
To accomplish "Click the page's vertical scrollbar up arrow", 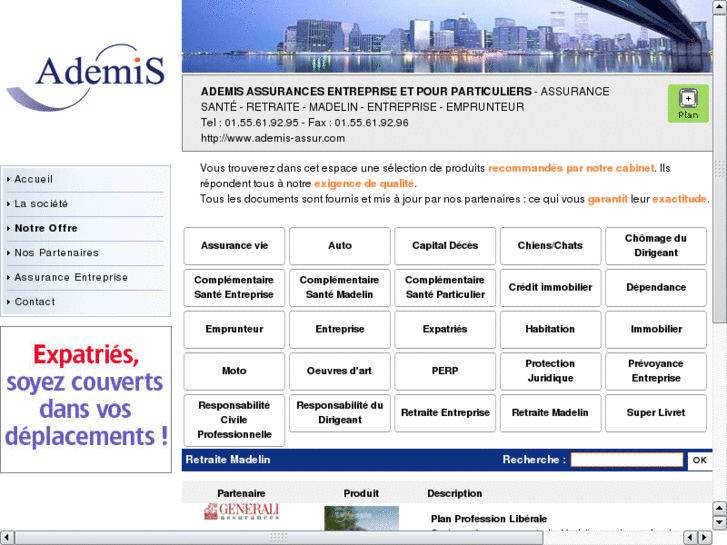I will (x=720, y=7).
